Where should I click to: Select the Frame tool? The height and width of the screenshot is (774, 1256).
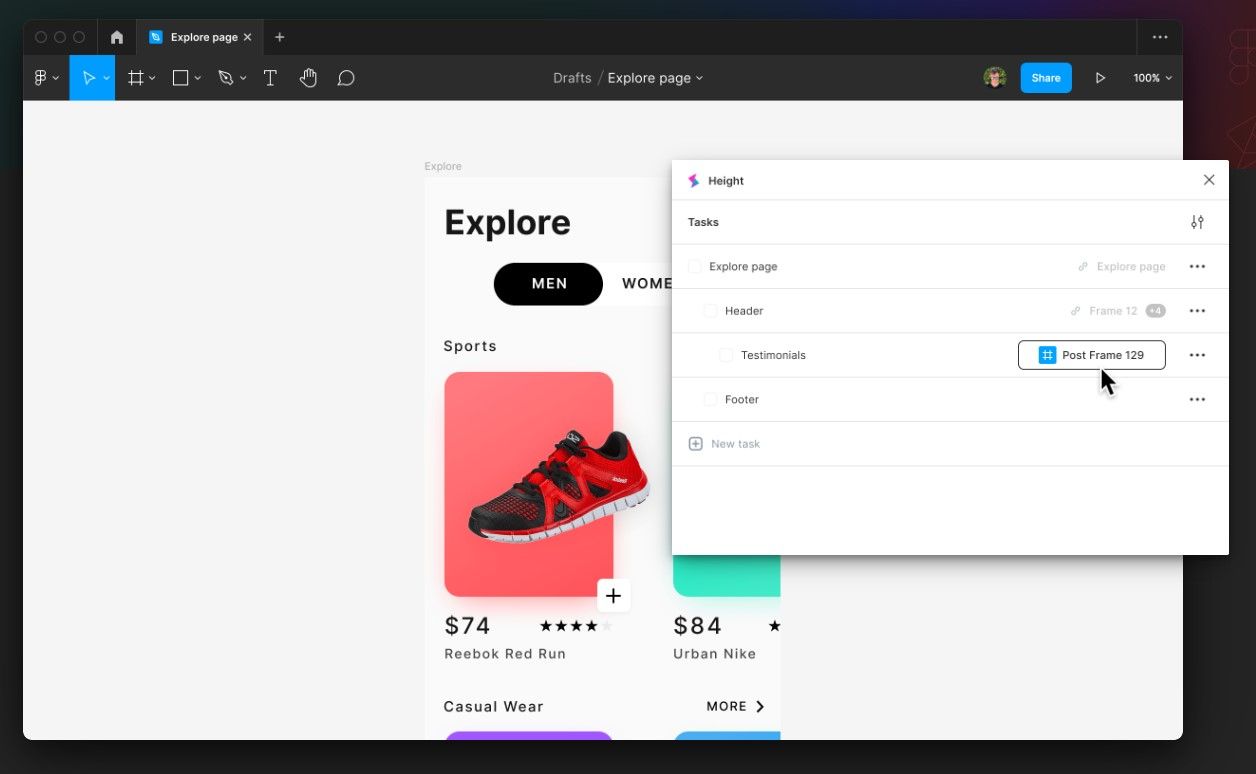click(136, 77)
